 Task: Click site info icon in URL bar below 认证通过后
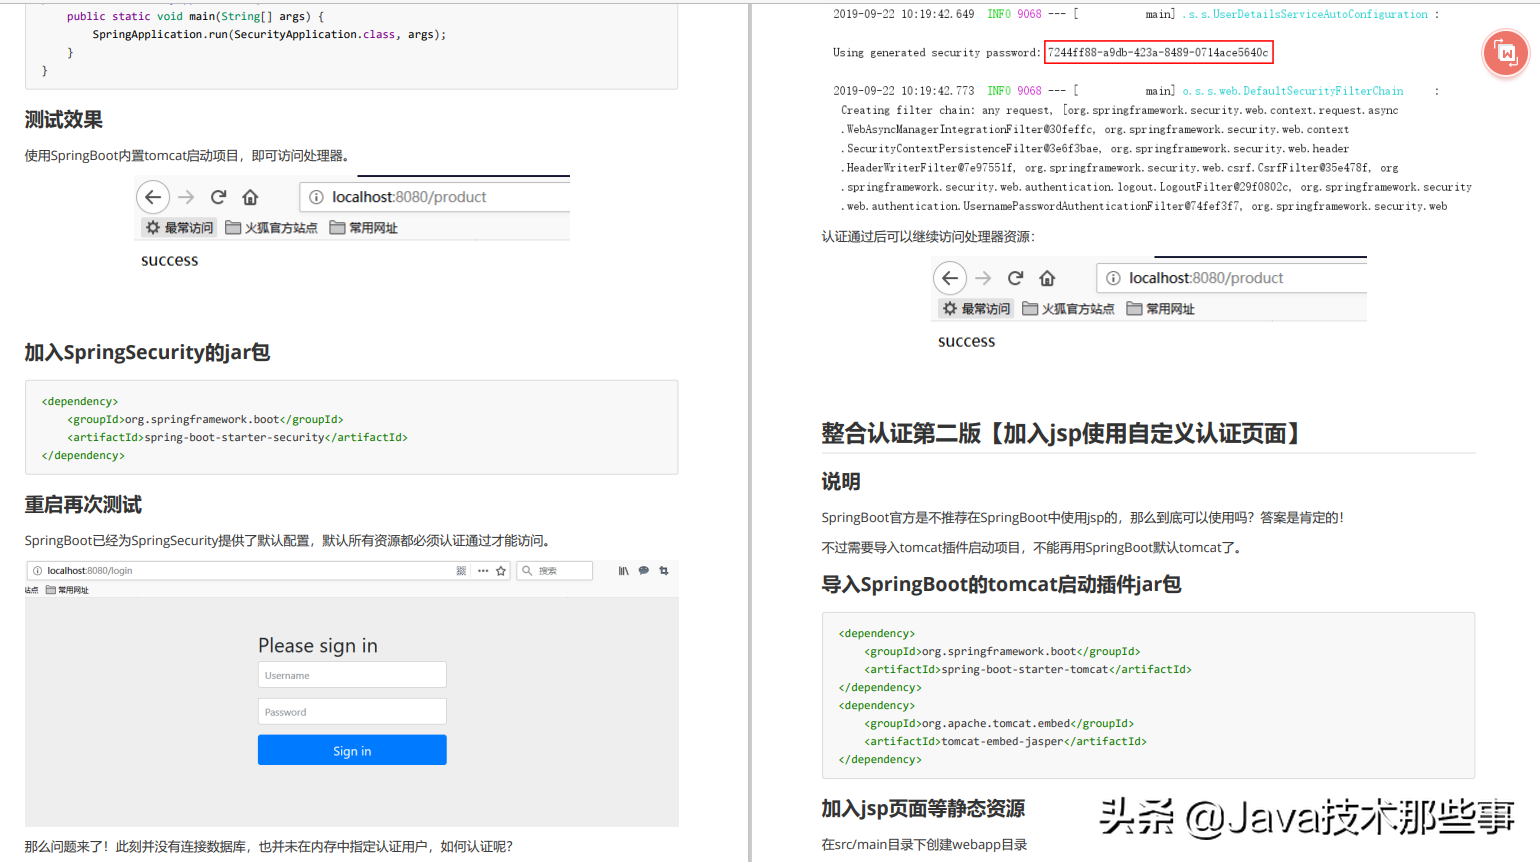[1113, 278]
